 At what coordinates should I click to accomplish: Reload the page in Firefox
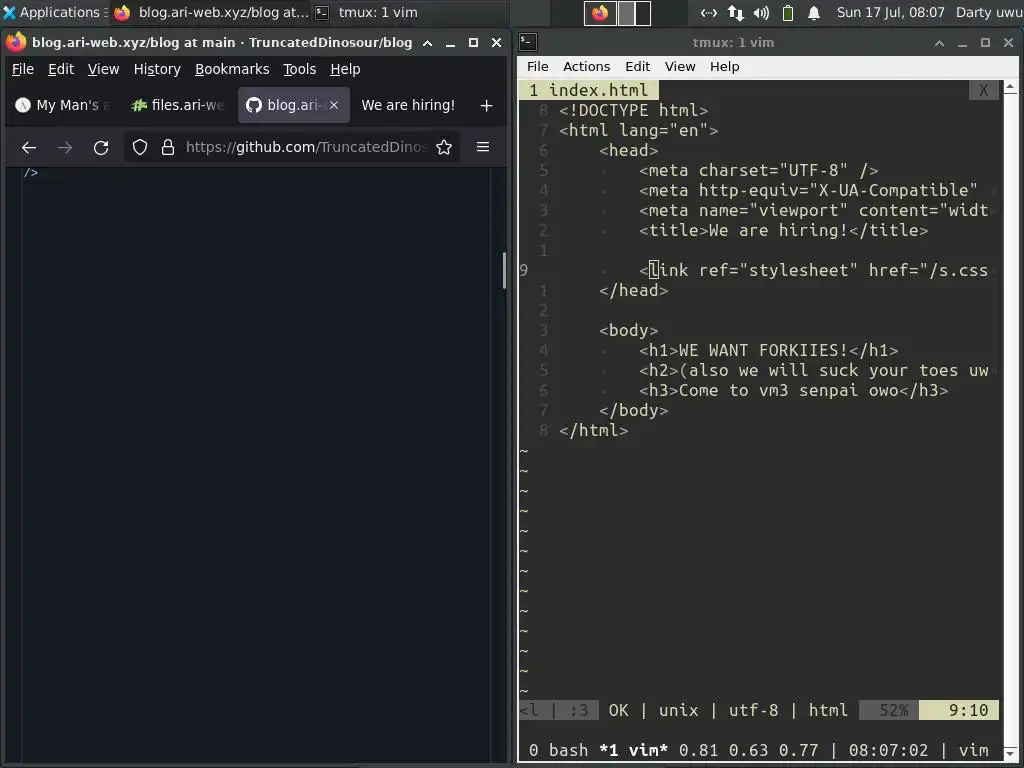(101, 148)
